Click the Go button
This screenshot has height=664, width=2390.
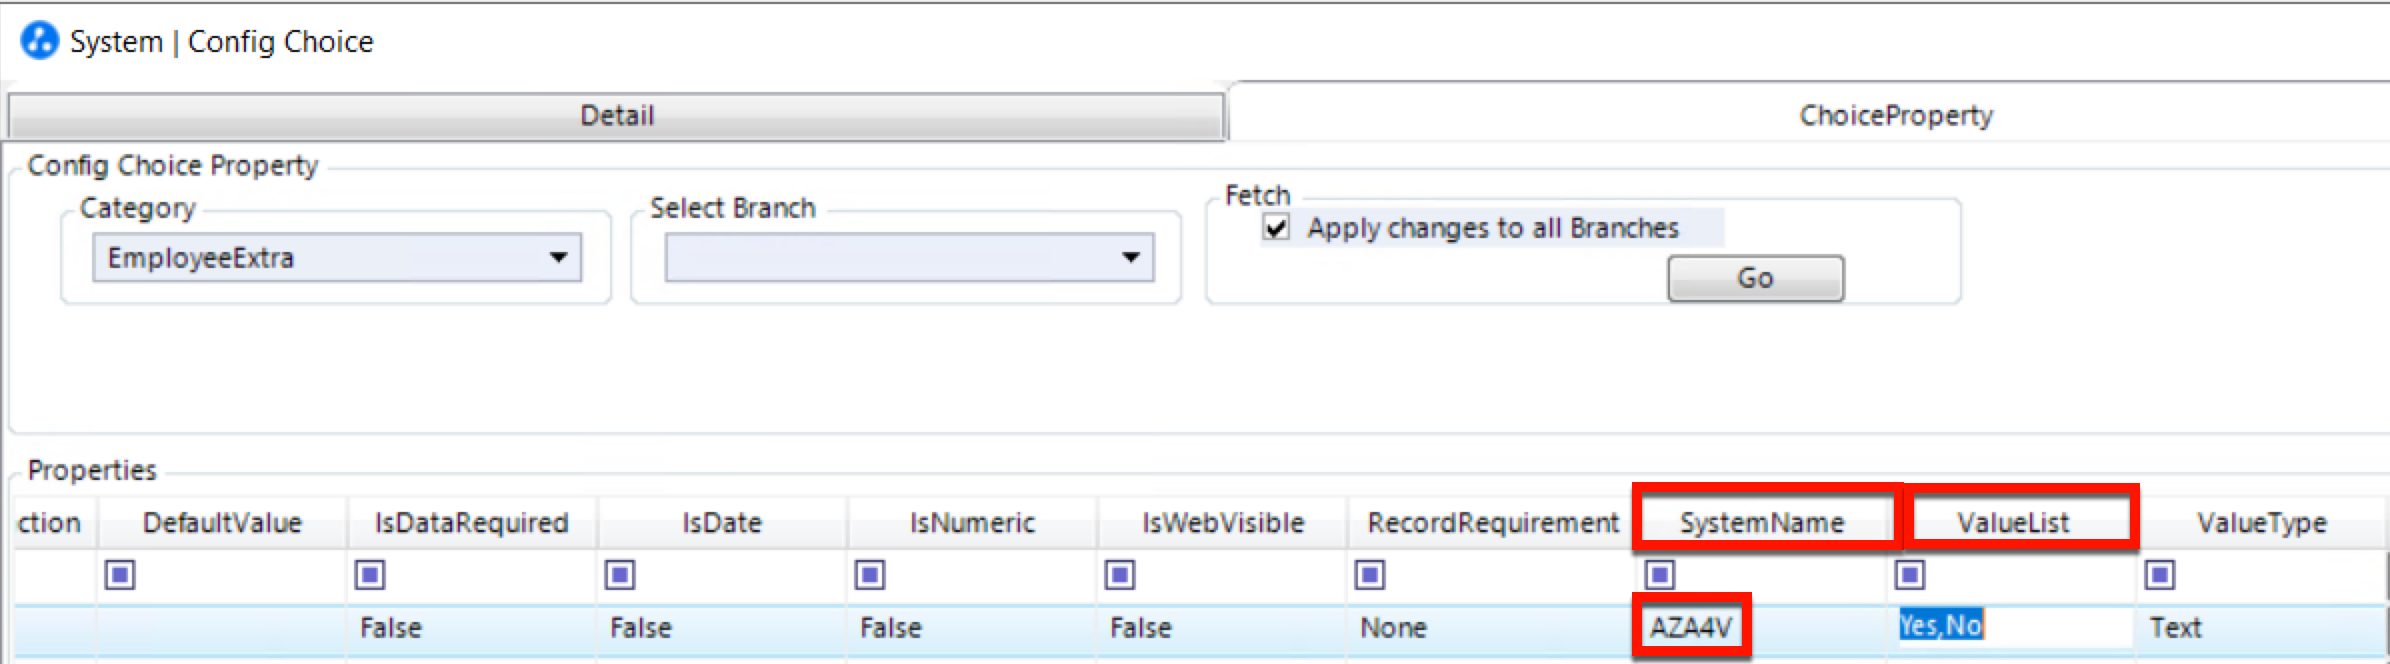coord(1755,278)
